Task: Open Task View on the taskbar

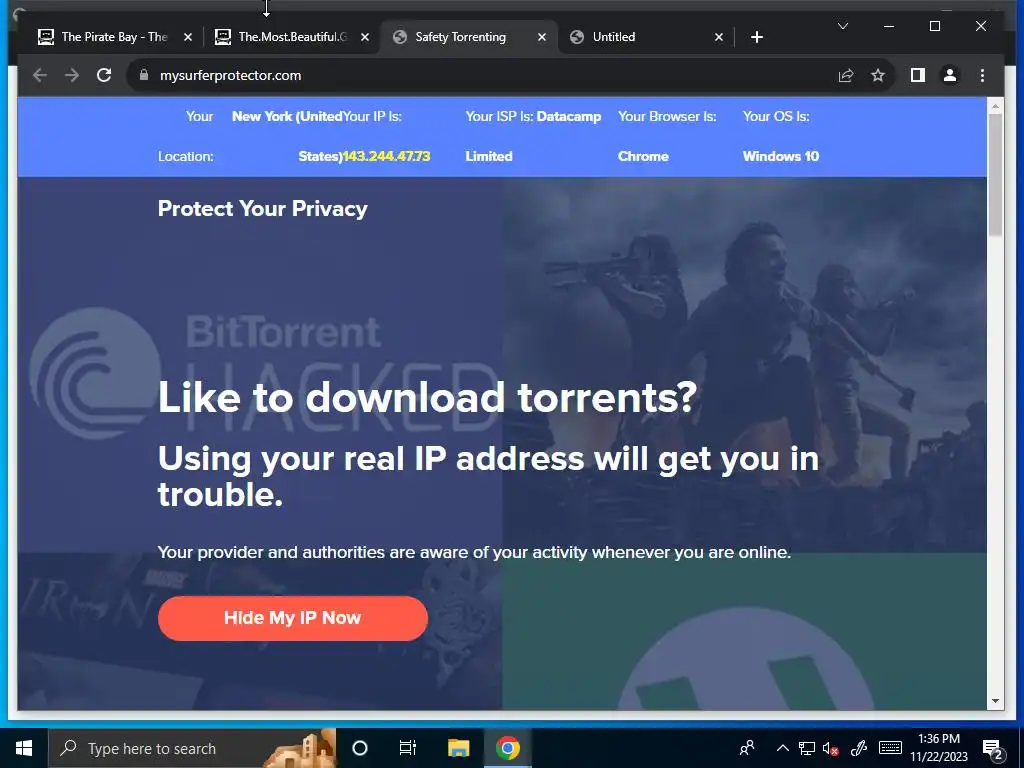Action: click(408, 748)
